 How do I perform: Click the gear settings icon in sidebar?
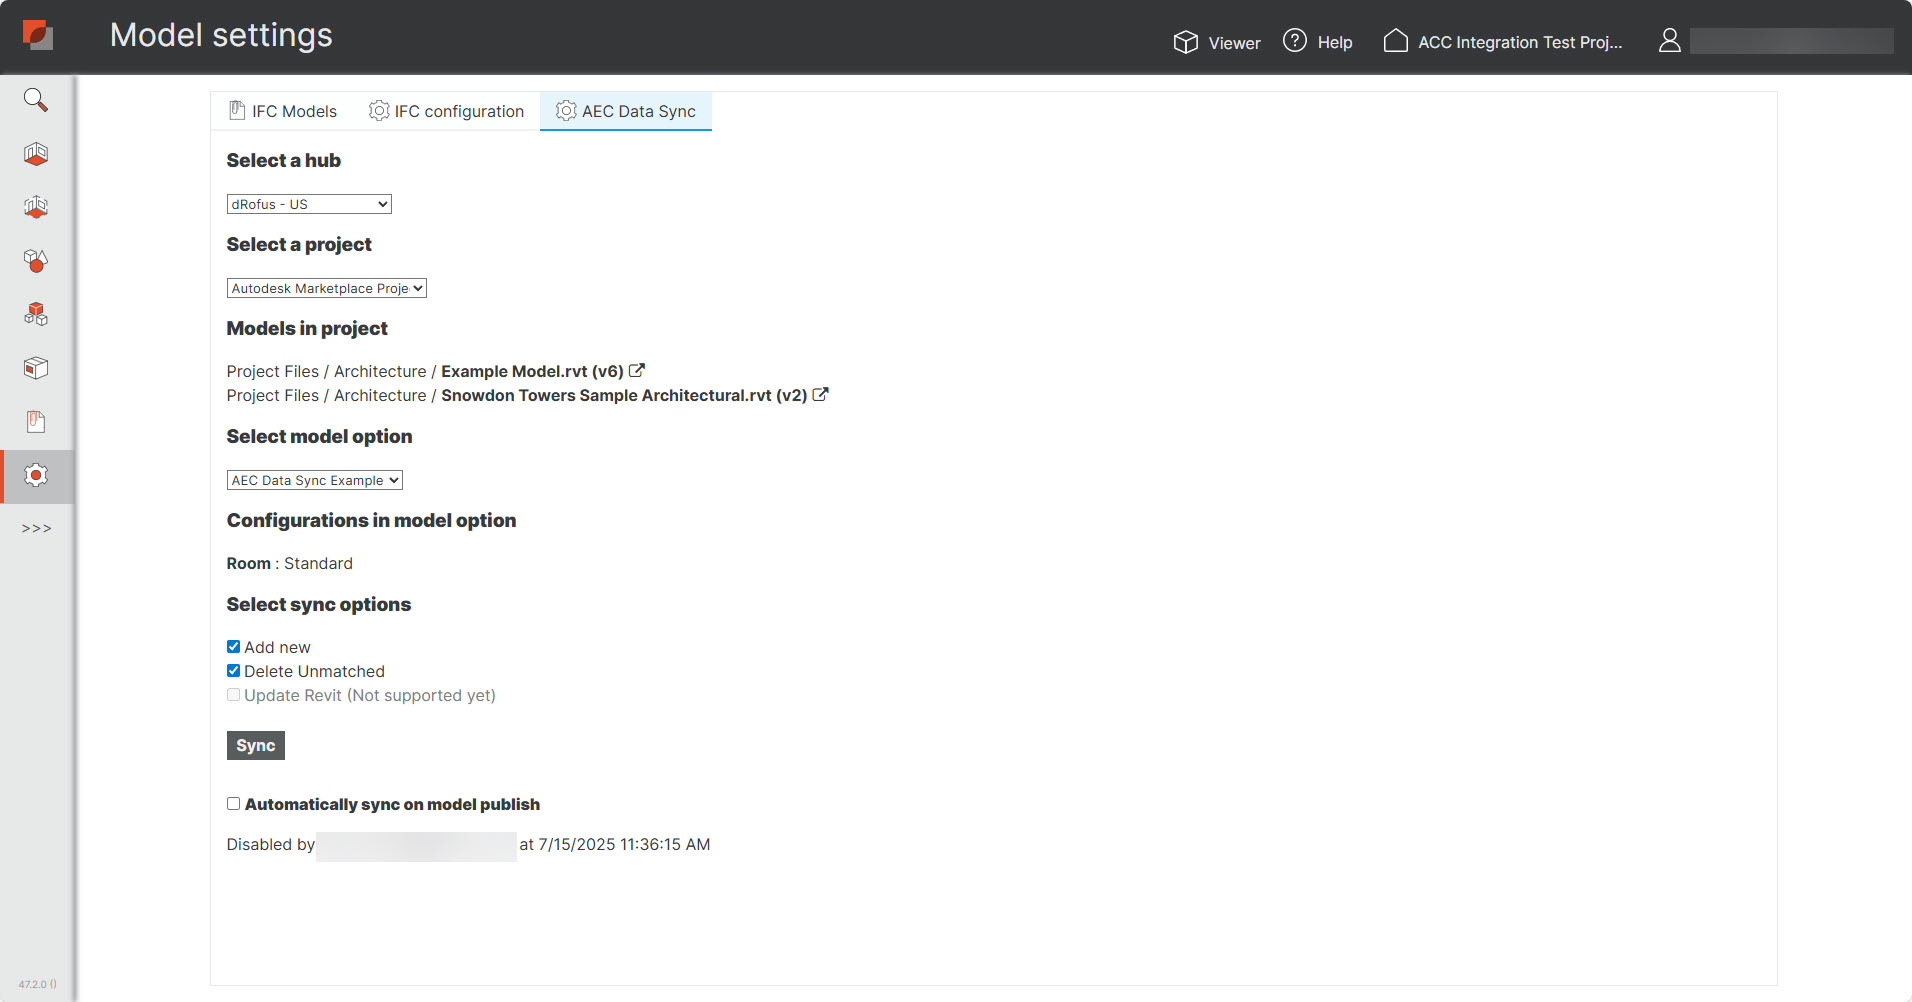[x=36, y=475]
